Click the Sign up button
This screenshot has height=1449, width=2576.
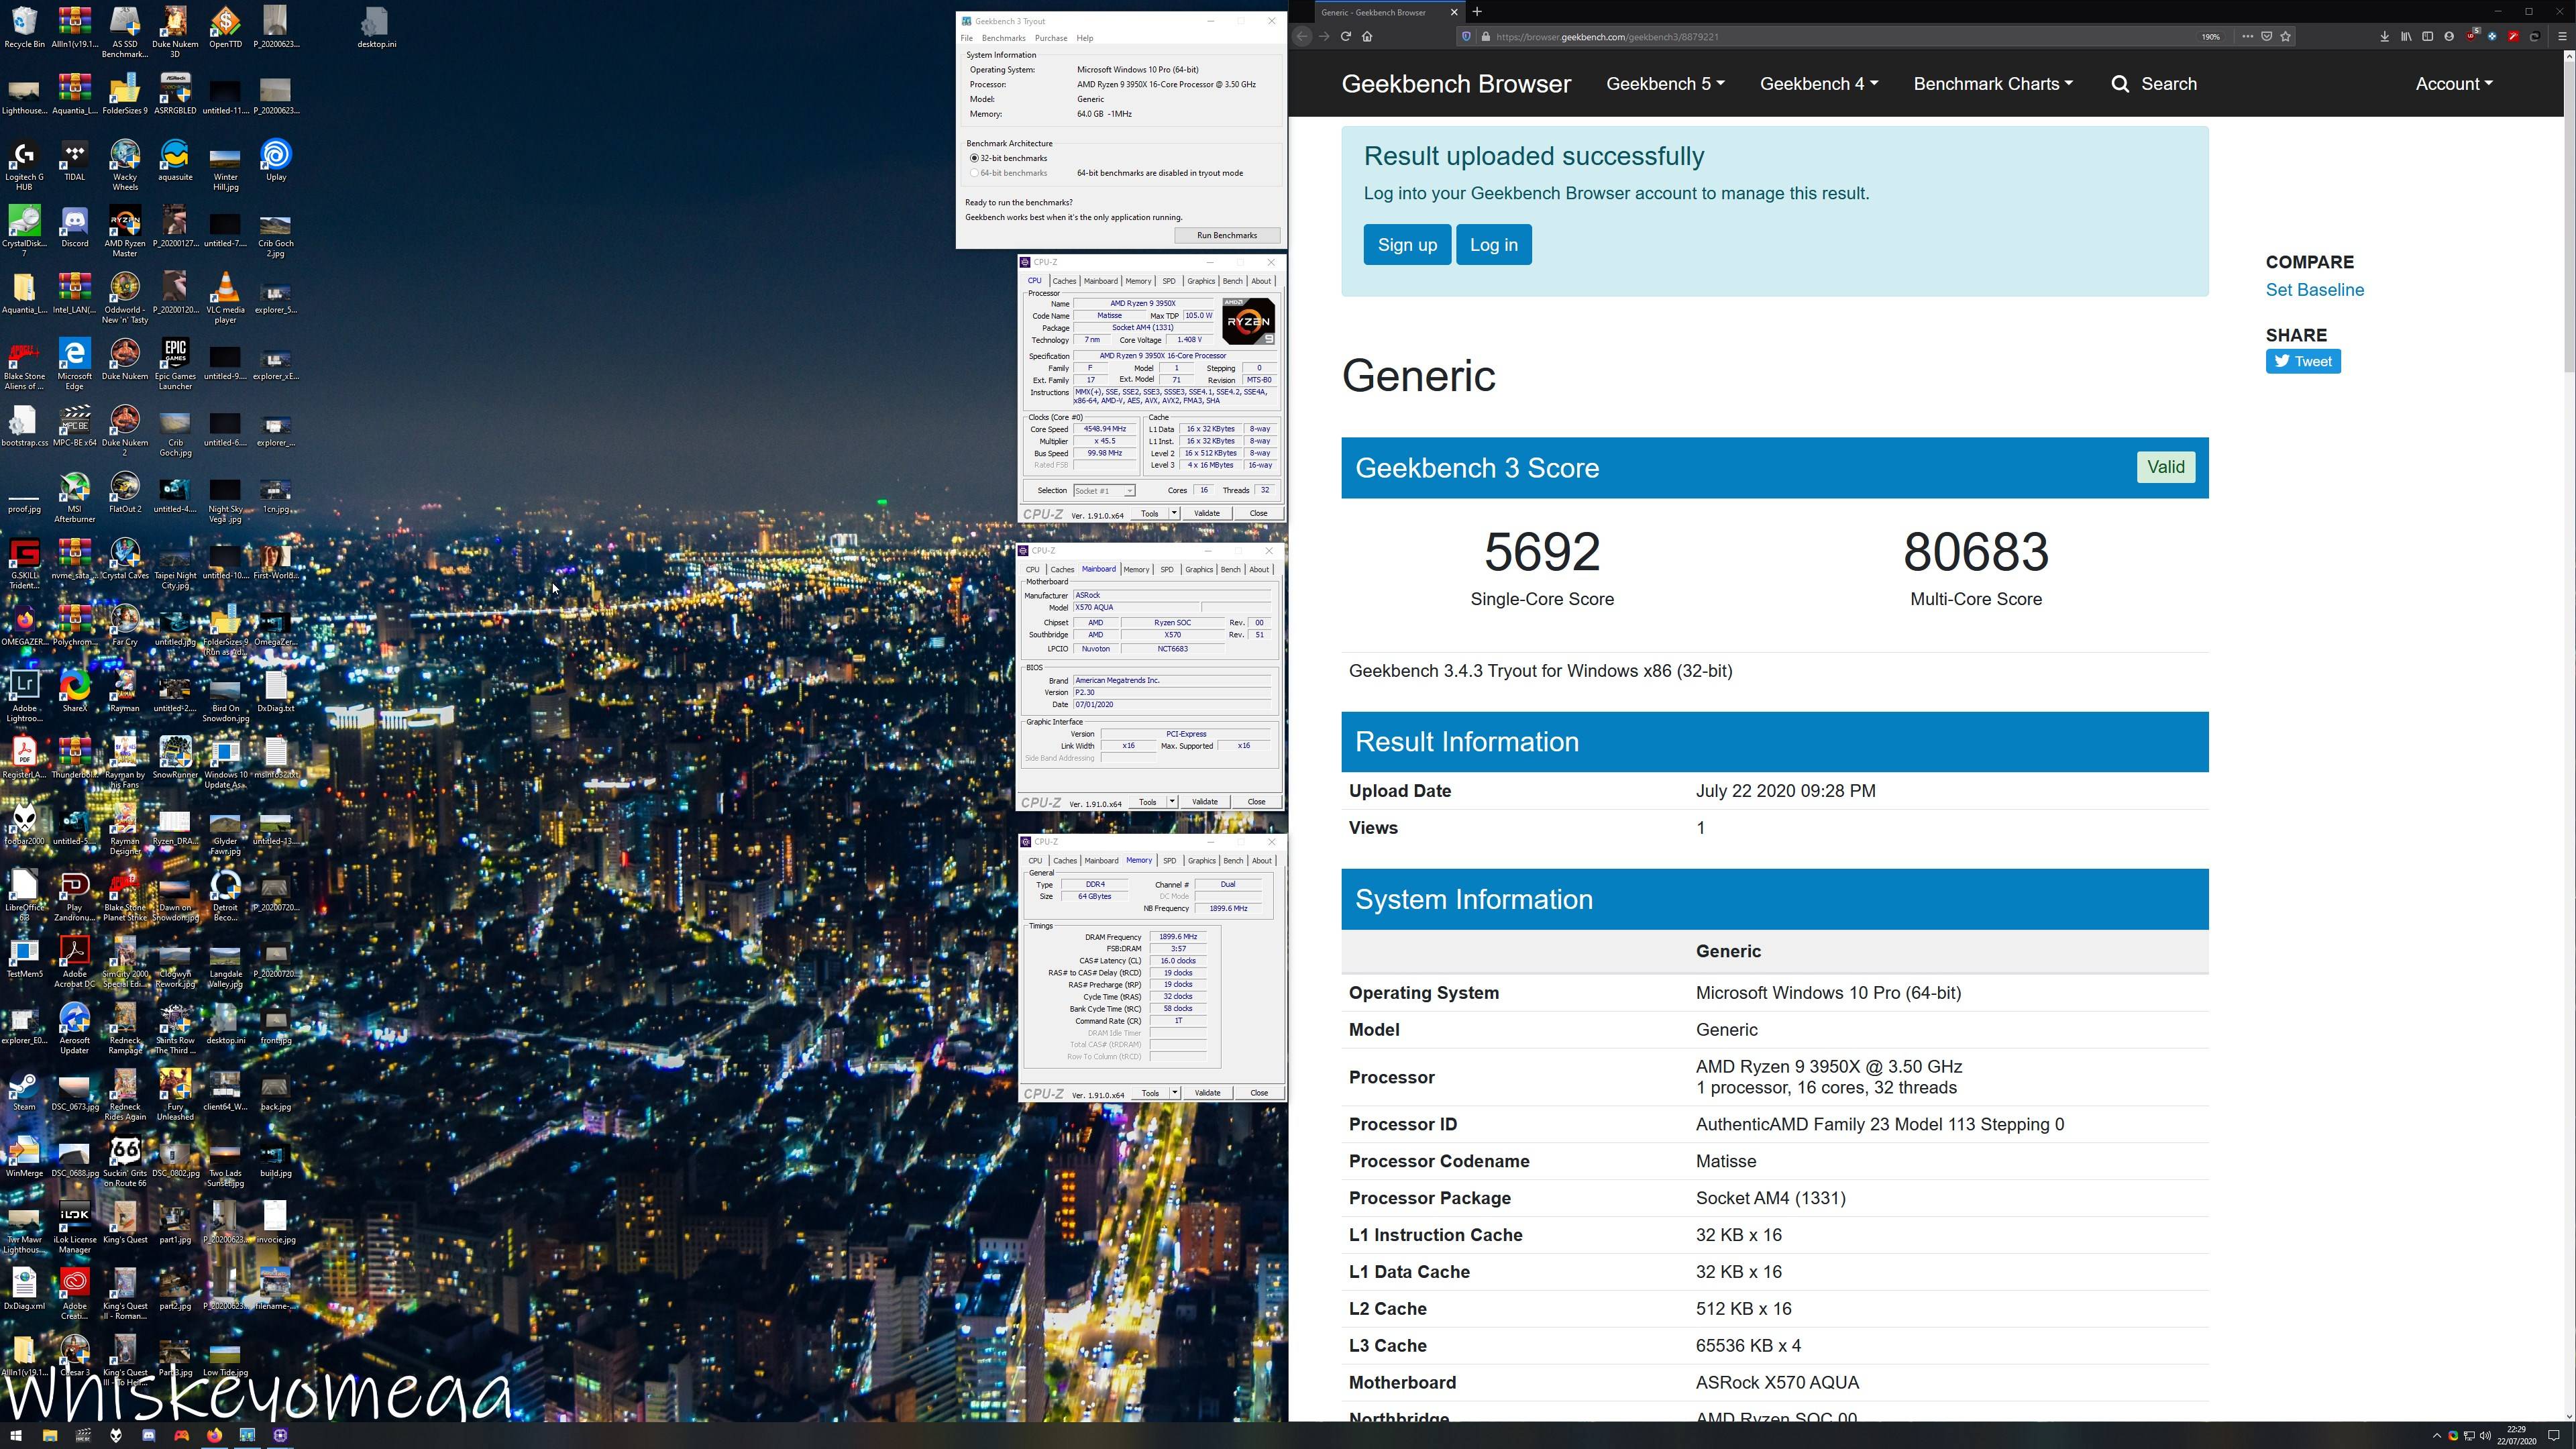(x=1407, y=245)
